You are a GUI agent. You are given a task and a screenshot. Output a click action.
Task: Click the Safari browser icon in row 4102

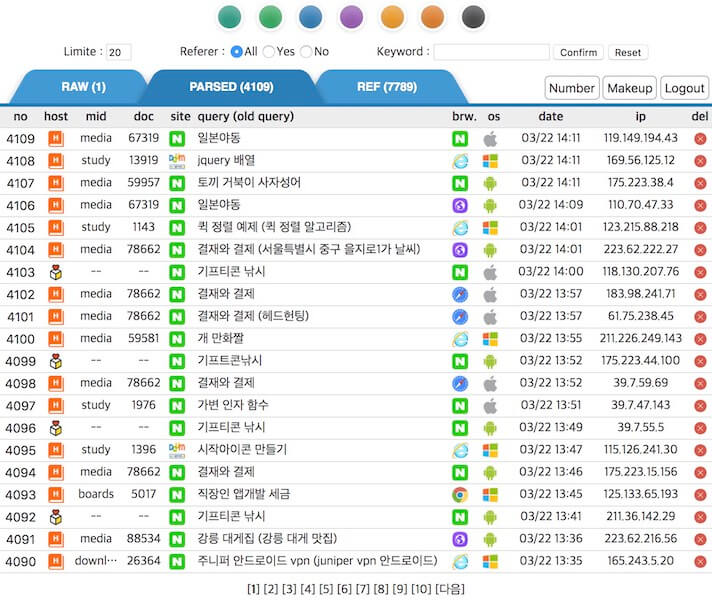[460, 294]
